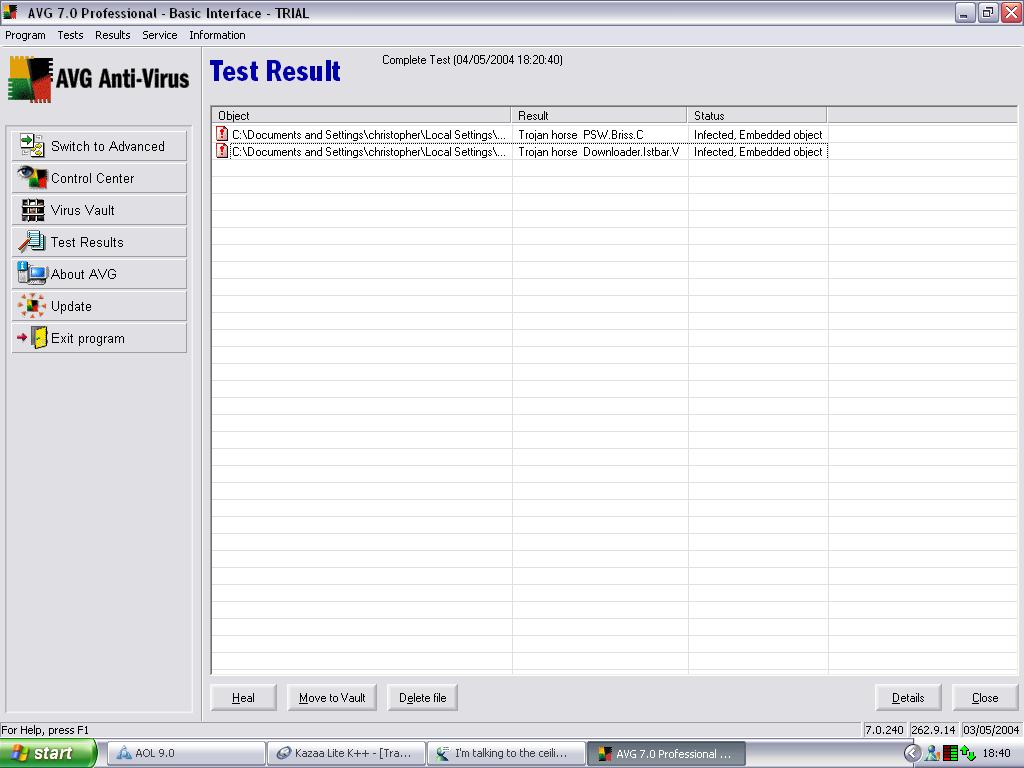Screen dimensions: 1024x768
Task: Select the Trojan horse Downloader.Istbar.V result
Action: point(598,152)
